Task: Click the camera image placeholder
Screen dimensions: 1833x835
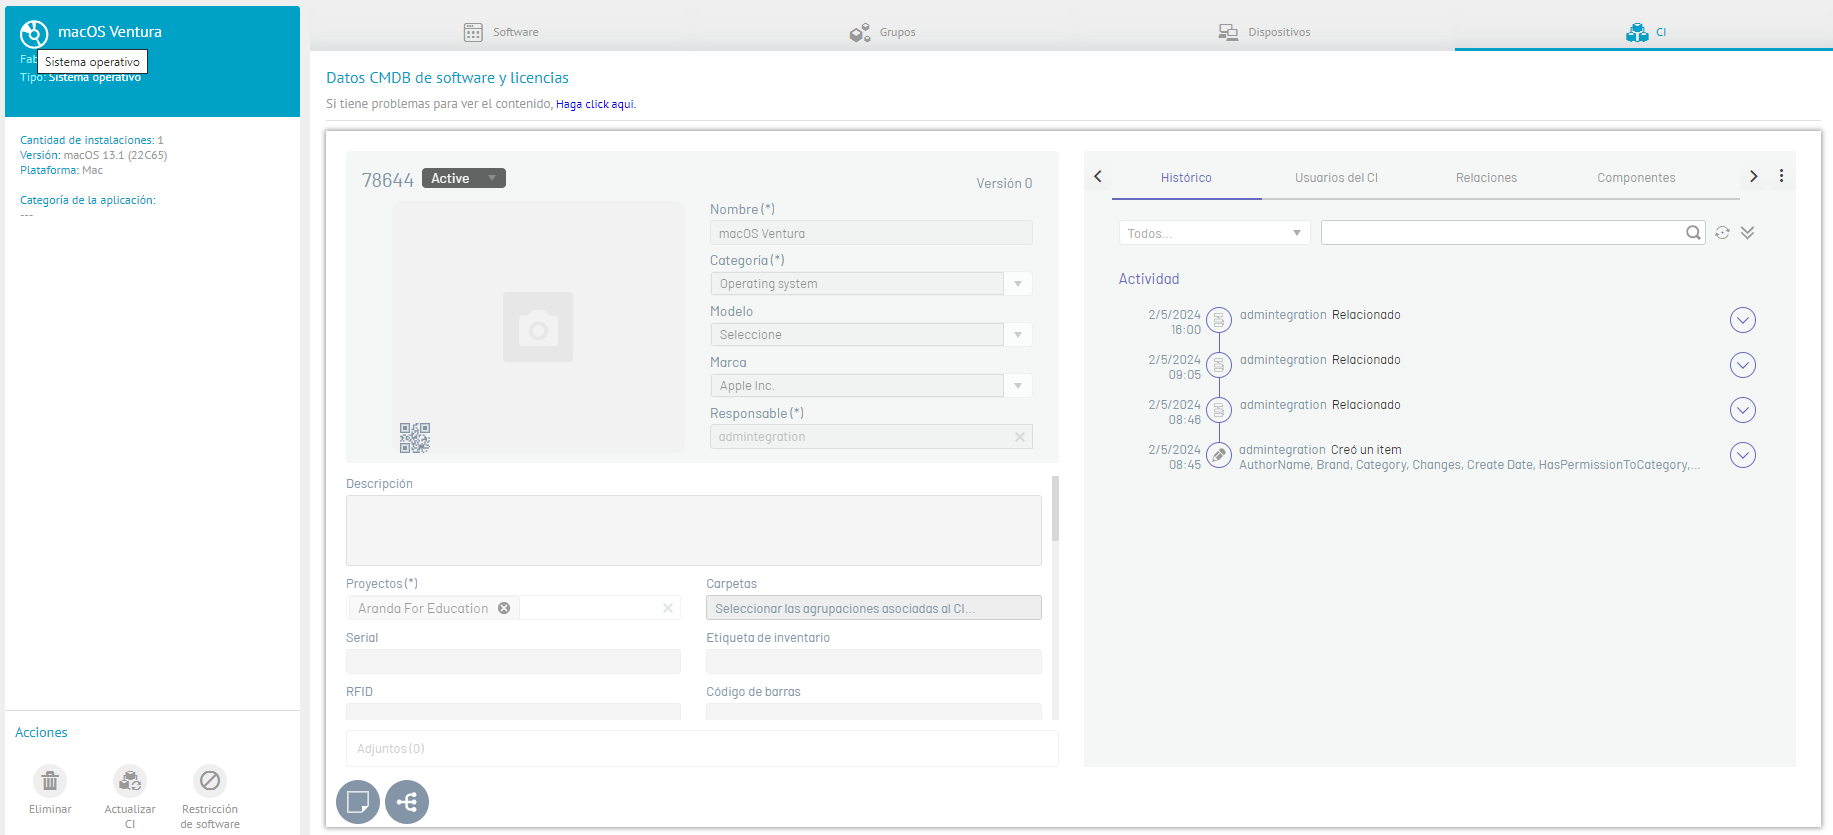Action: point(538,327)
